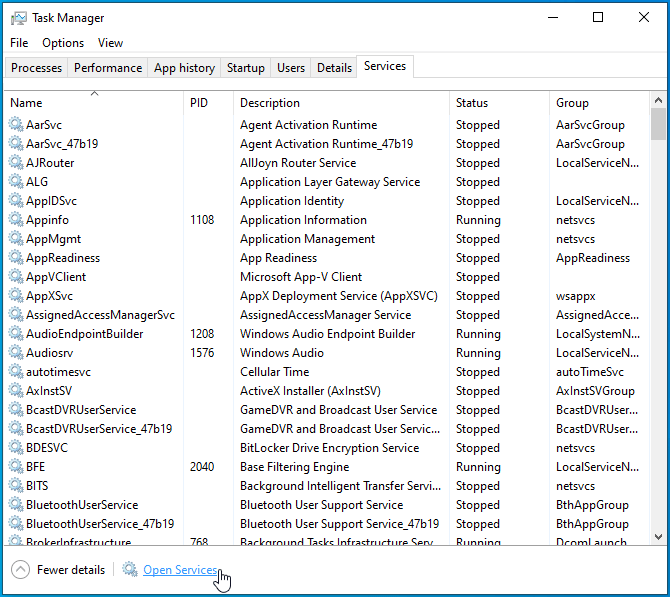Click the gear icon beside AppVClient
Image resolution: width=670 pixels, height=597 pixels.
16,276
